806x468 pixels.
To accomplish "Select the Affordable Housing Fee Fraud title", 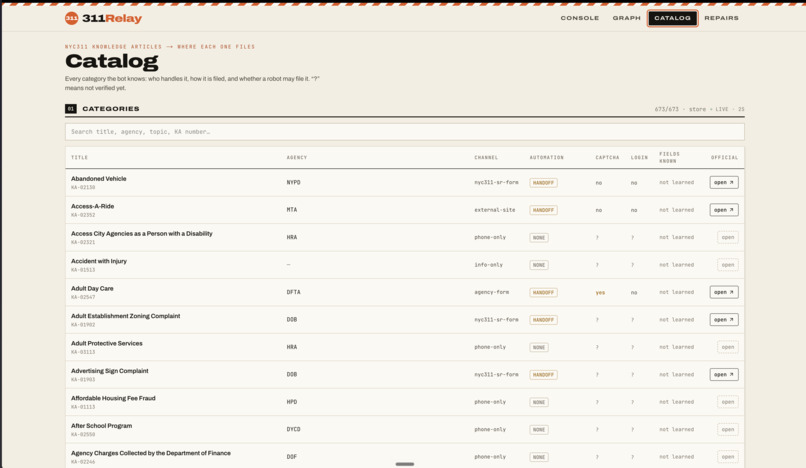I will (x=113, y=399).
